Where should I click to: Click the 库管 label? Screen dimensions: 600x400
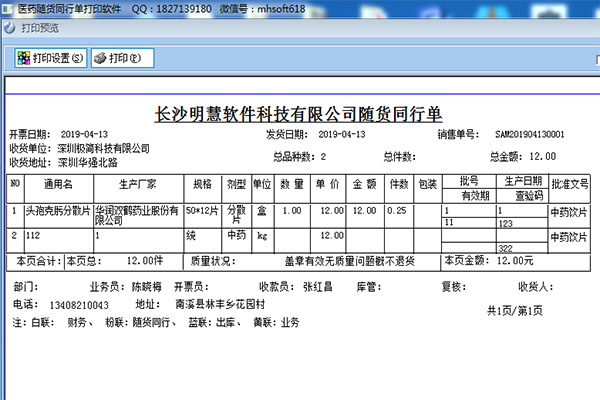click(x=369, y=287)
